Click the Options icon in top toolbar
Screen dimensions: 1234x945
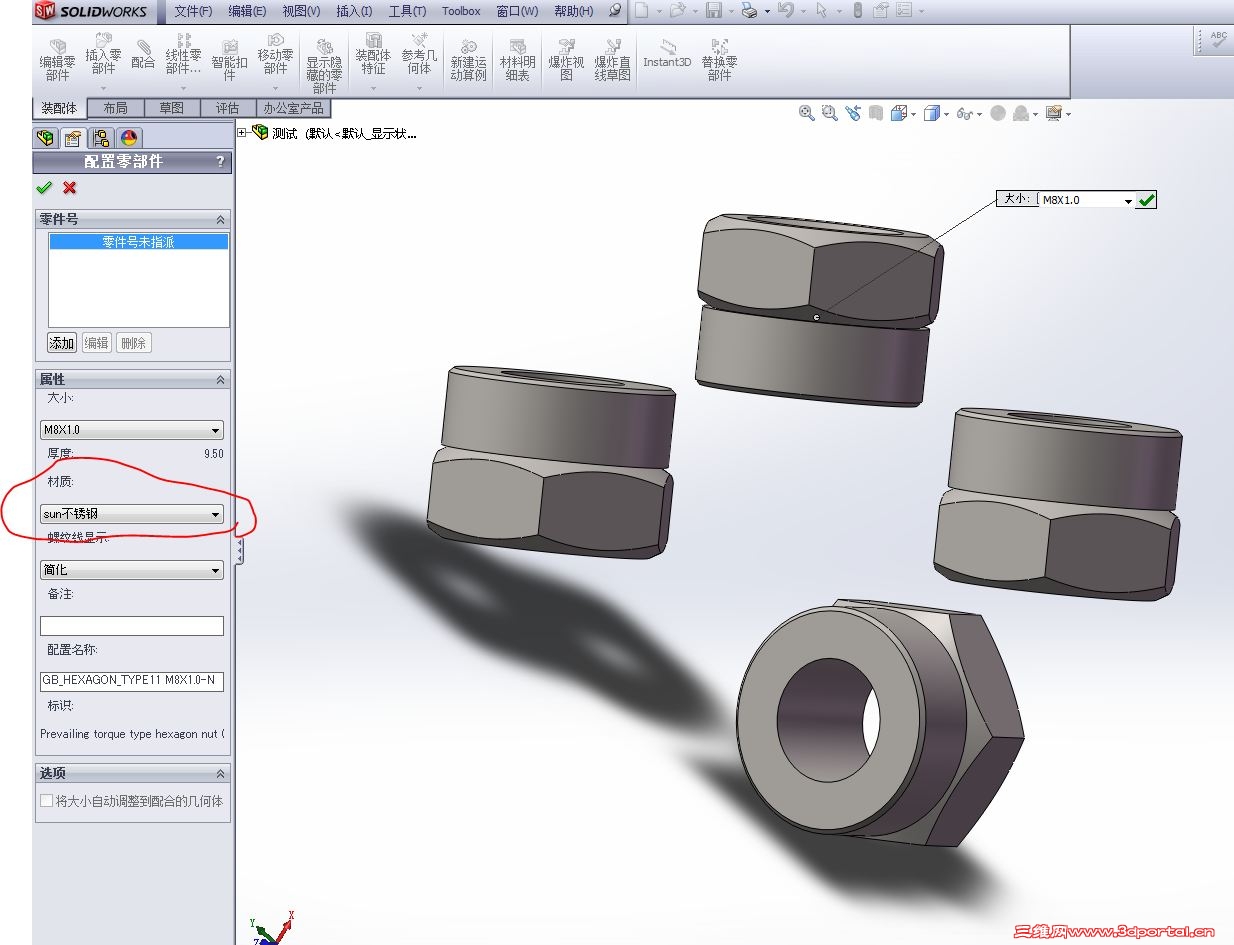(x=904, y=11)
